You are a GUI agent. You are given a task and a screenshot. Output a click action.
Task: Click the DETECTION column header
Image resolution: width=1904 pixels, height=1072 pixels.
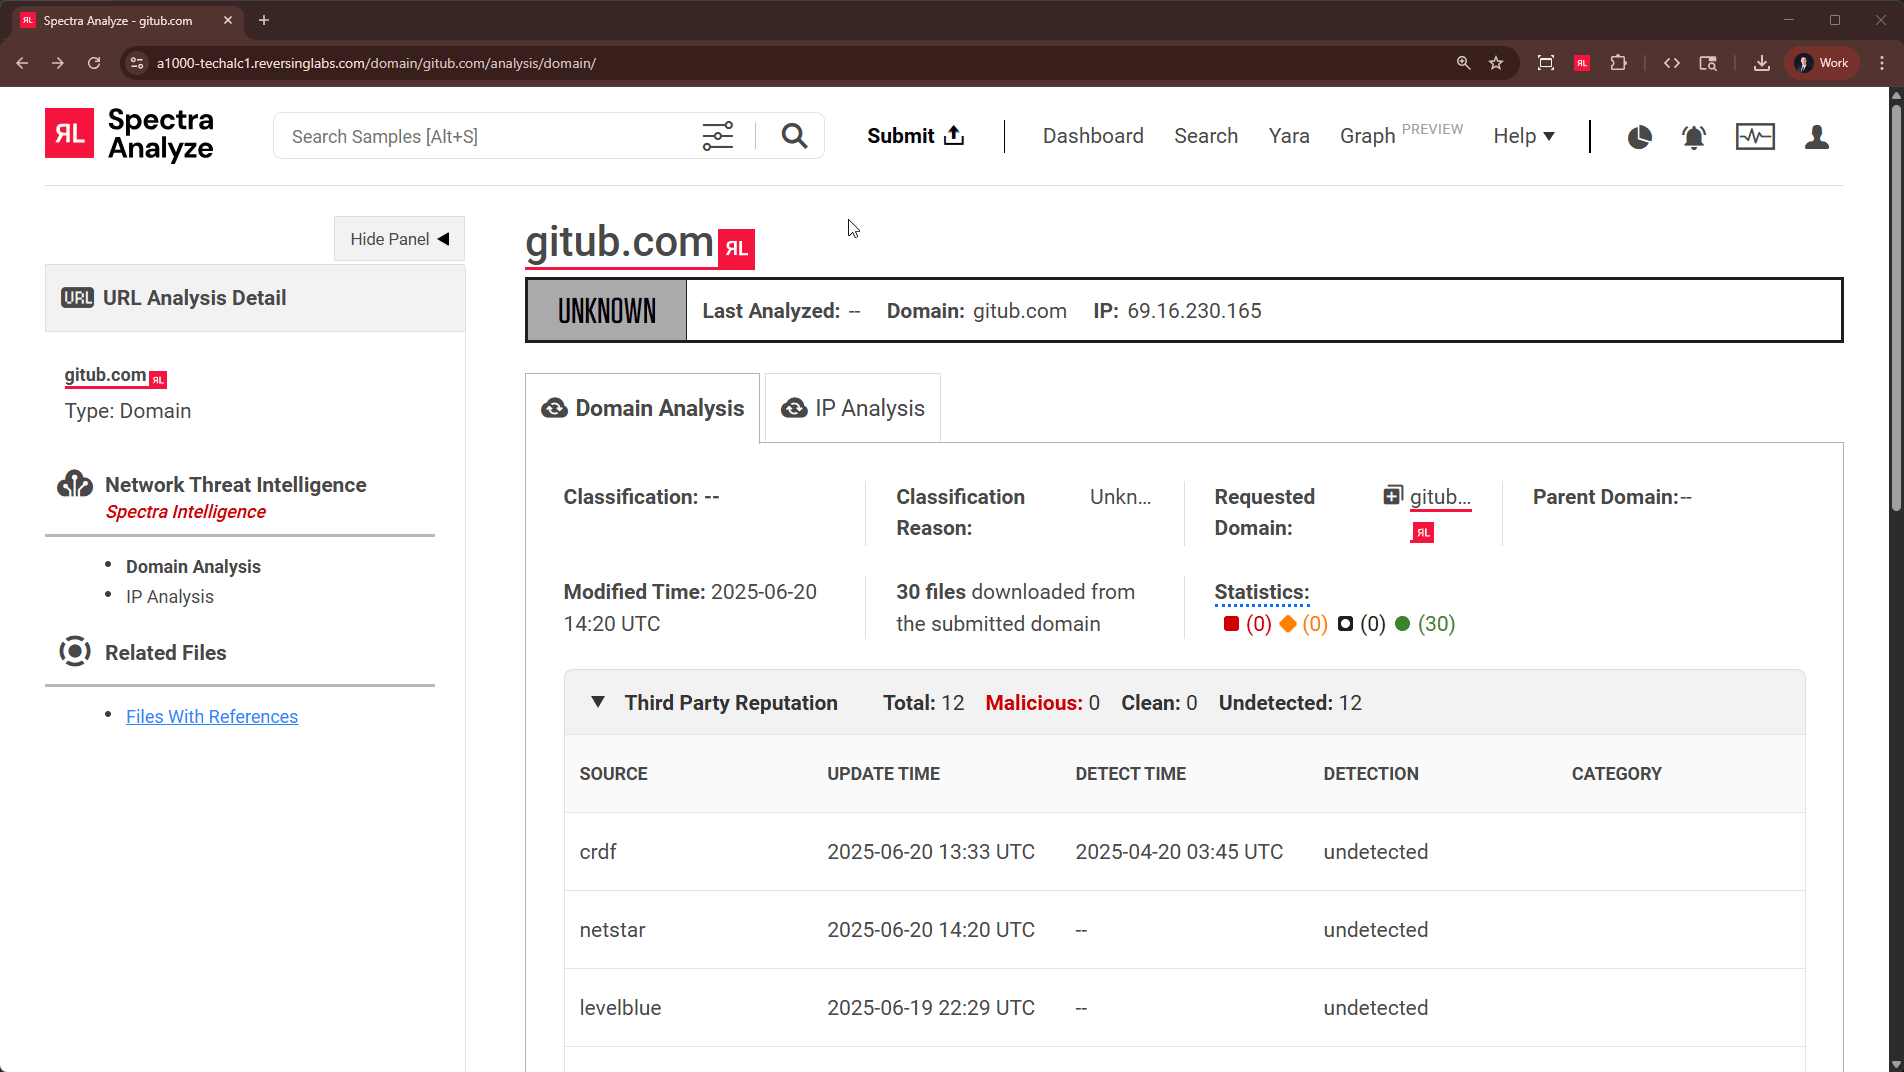tap(1371, 774)
